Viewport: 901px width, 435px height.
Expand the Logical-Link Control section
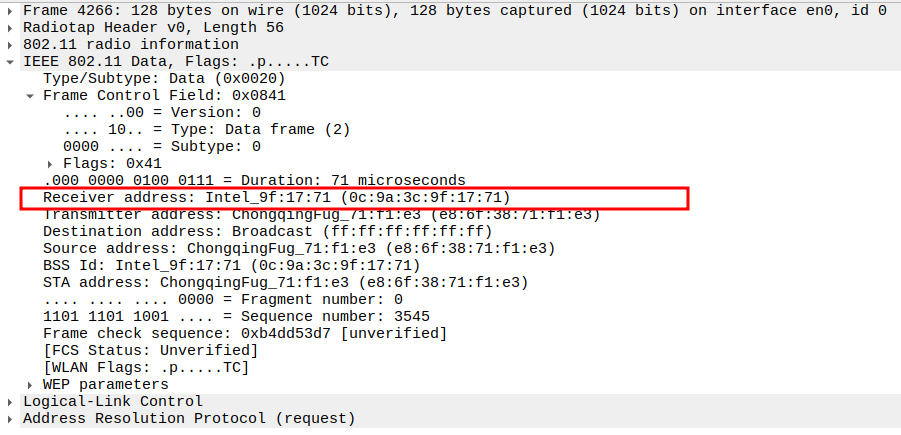(x=11, y=401)
